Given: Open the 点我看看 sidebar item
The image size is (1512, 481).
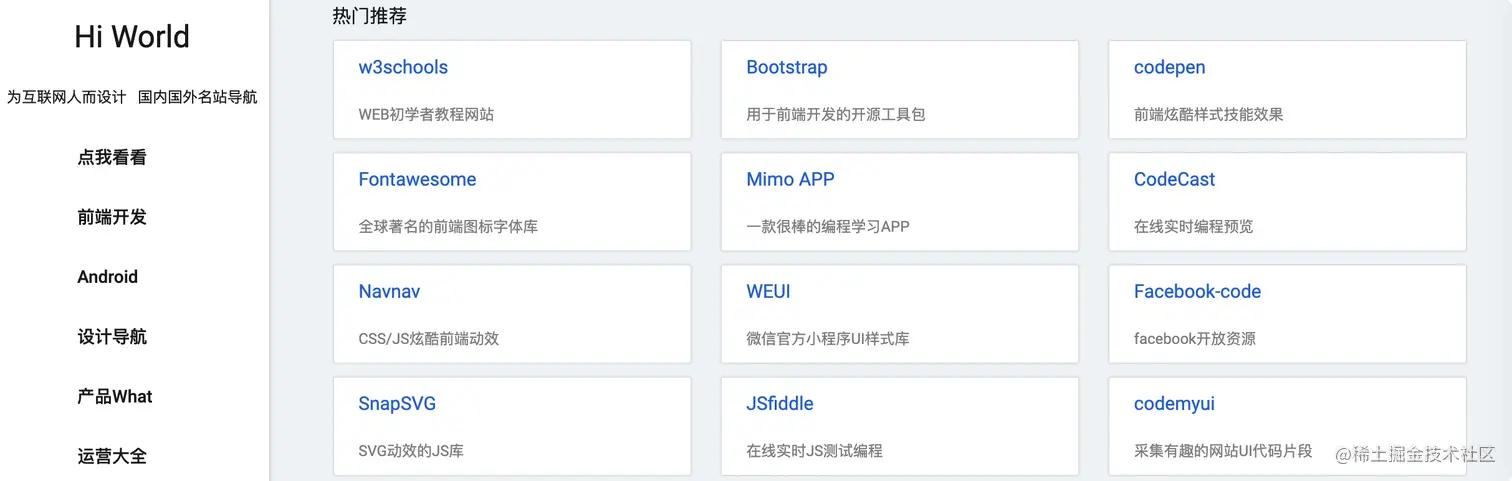Looking at the screenshot, I should [x=112, y=157].
